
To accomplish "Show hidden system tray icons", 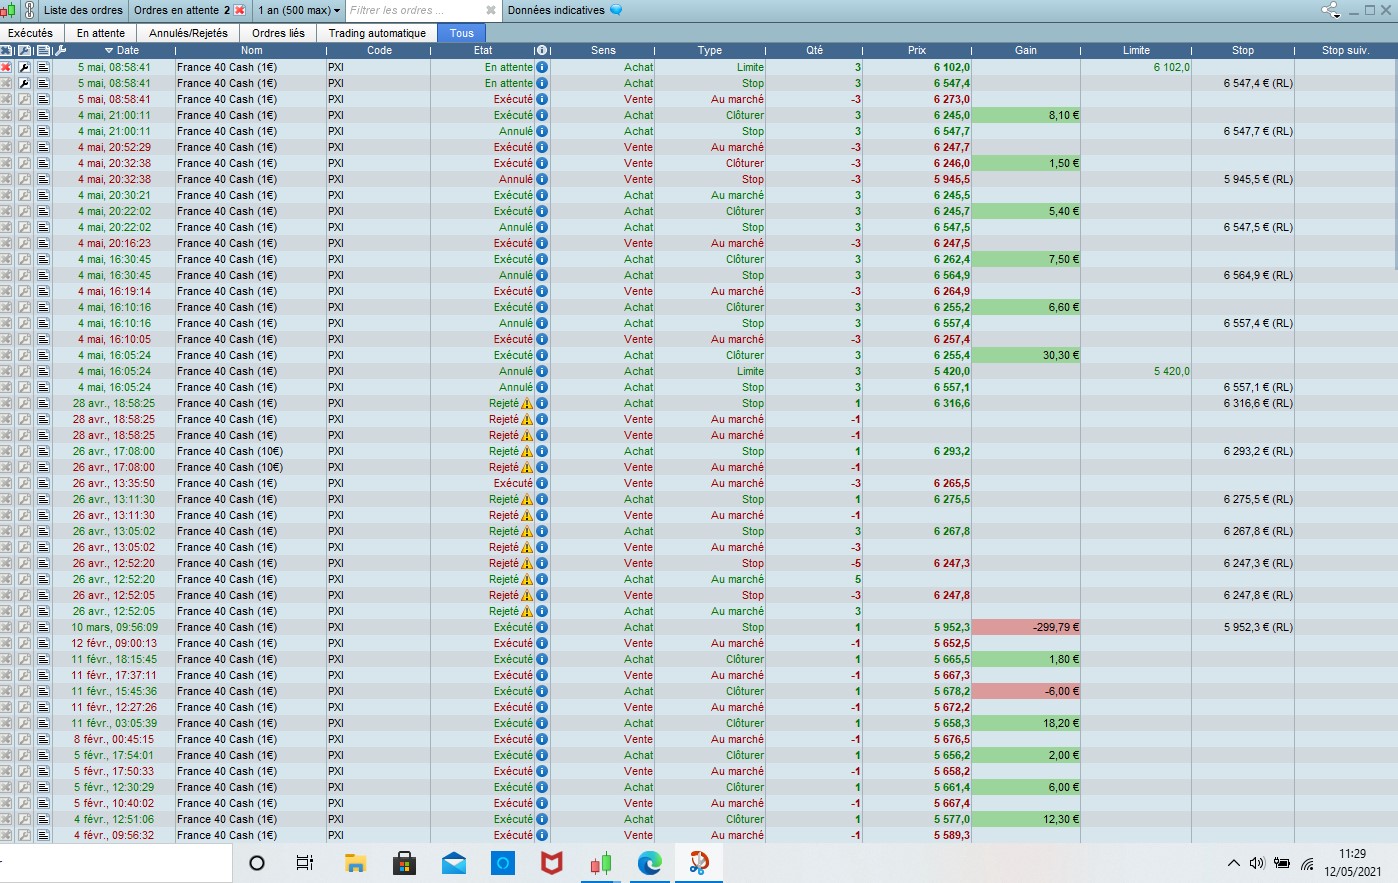I will click(1233, 863).
